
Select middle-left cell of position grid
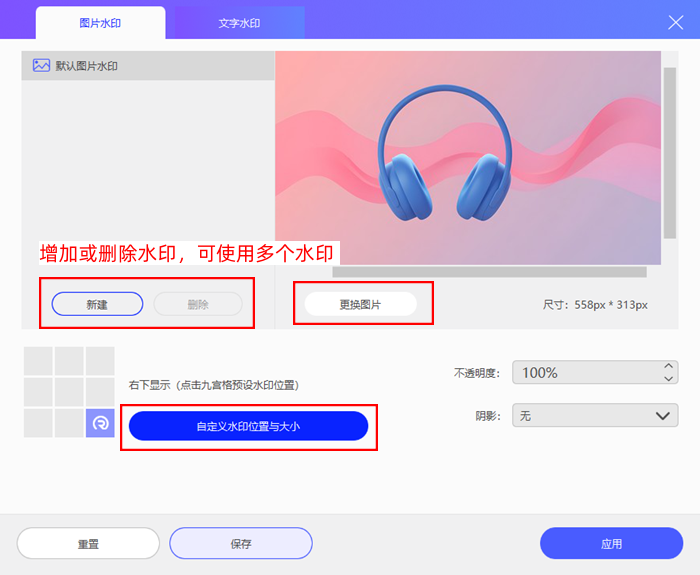point(38,392)
